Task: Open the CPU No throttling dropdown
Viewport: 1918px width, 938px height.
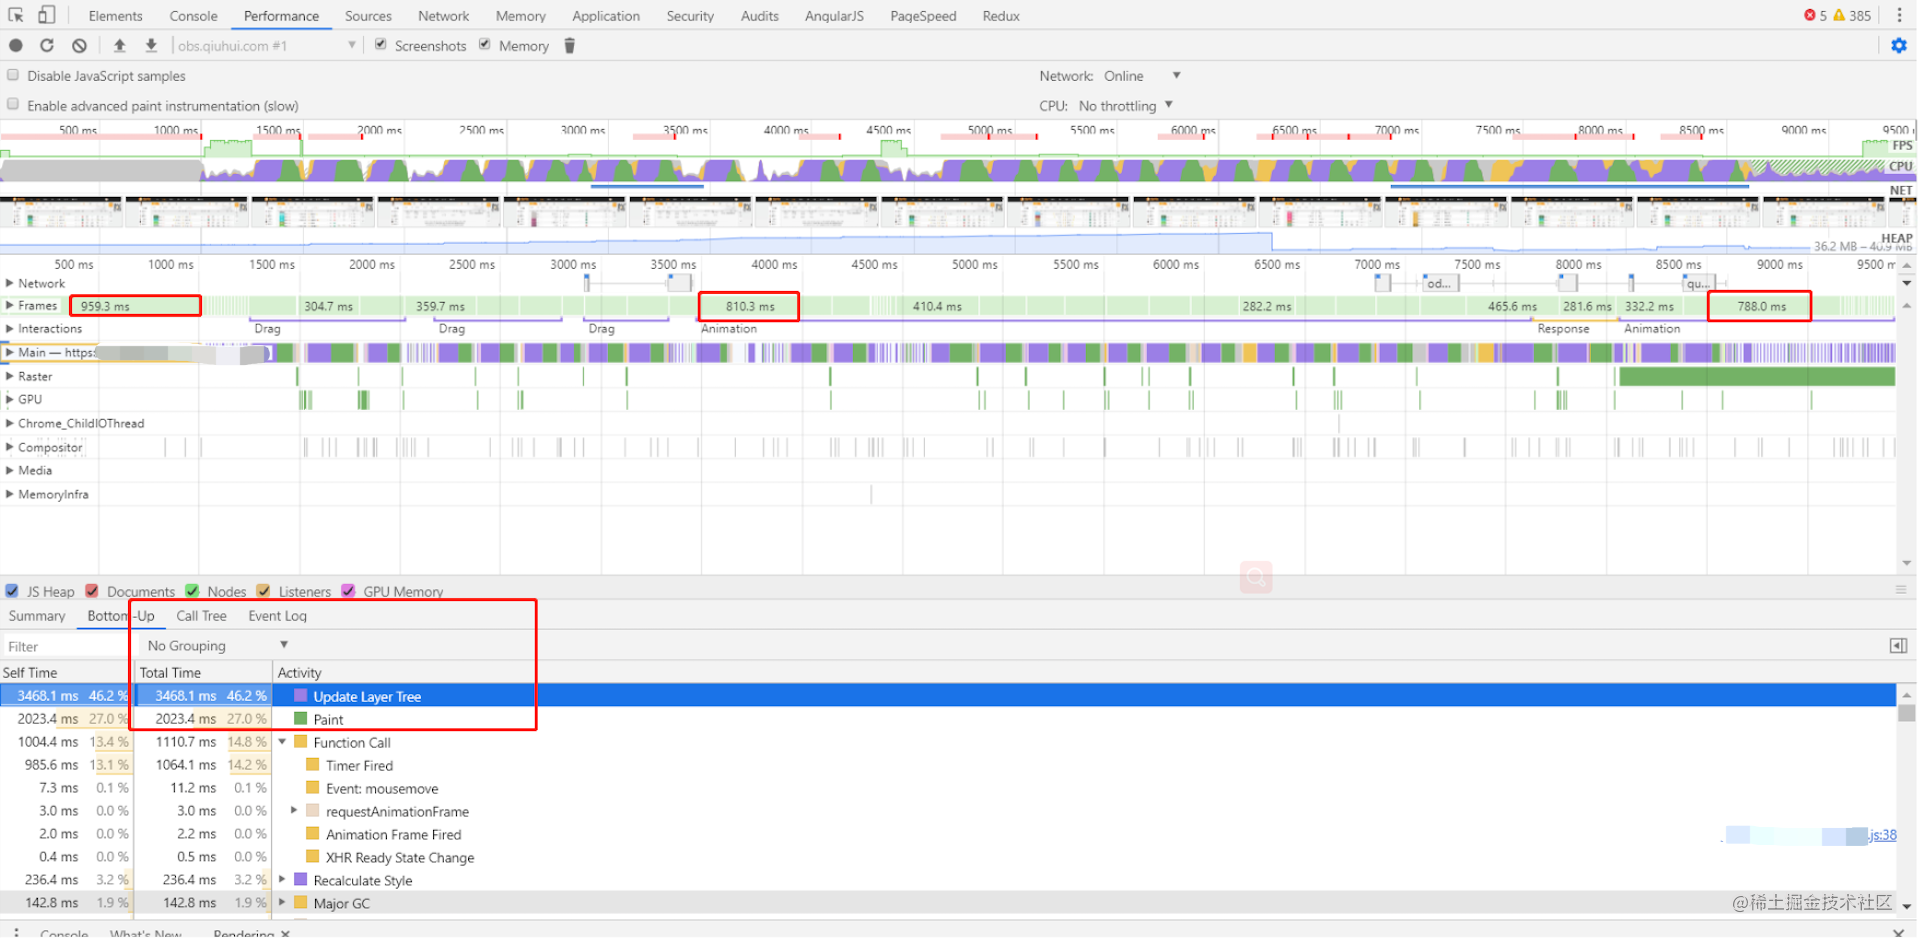Action: (1126, 106)
